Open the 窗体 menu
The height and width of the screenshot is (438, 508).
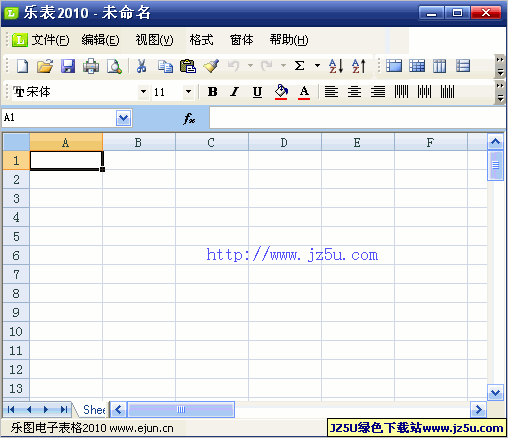(x=242, y=40)
